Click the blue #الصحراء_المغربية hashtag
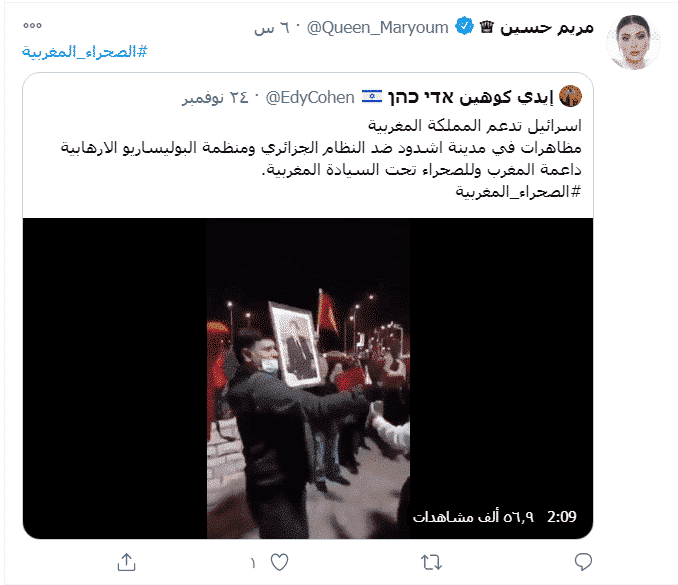Screen dimensions: 678x585 pyautogui.click(x=84, y=52)
